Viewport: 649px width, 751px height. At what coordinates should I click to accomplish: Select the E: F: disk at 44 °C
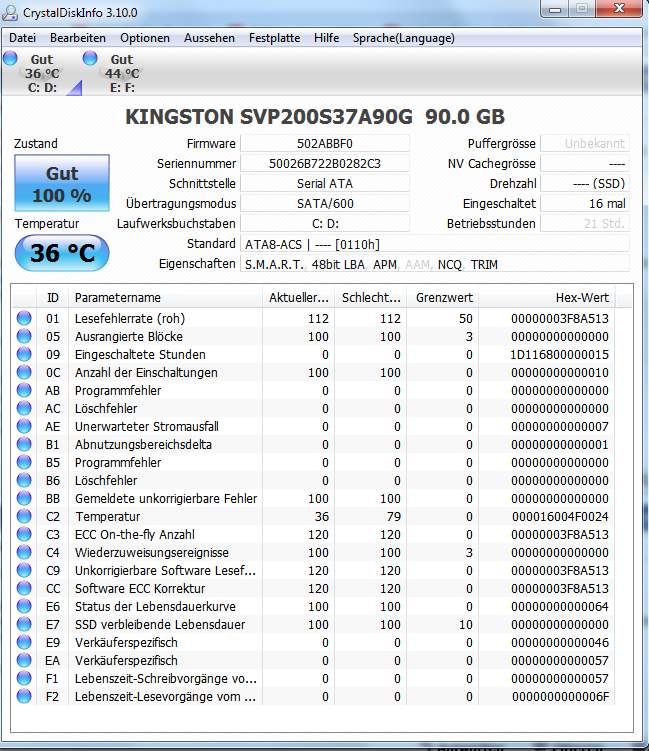122,73
